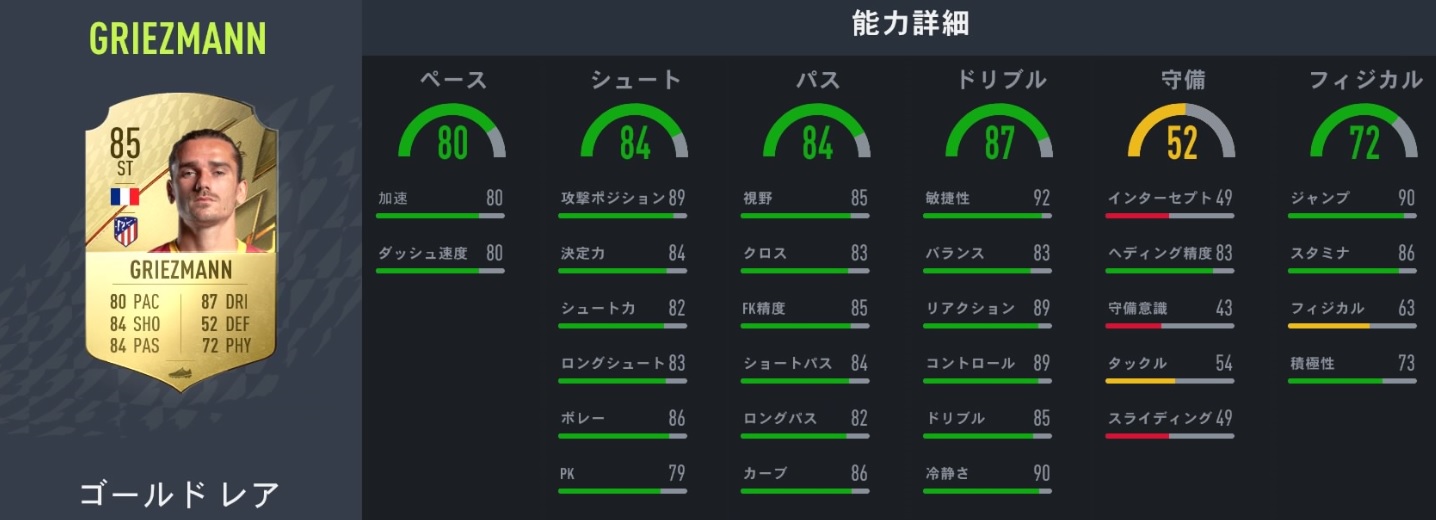Click the French flag on the card
The image size is (1436, 520).
pos(124,196)
